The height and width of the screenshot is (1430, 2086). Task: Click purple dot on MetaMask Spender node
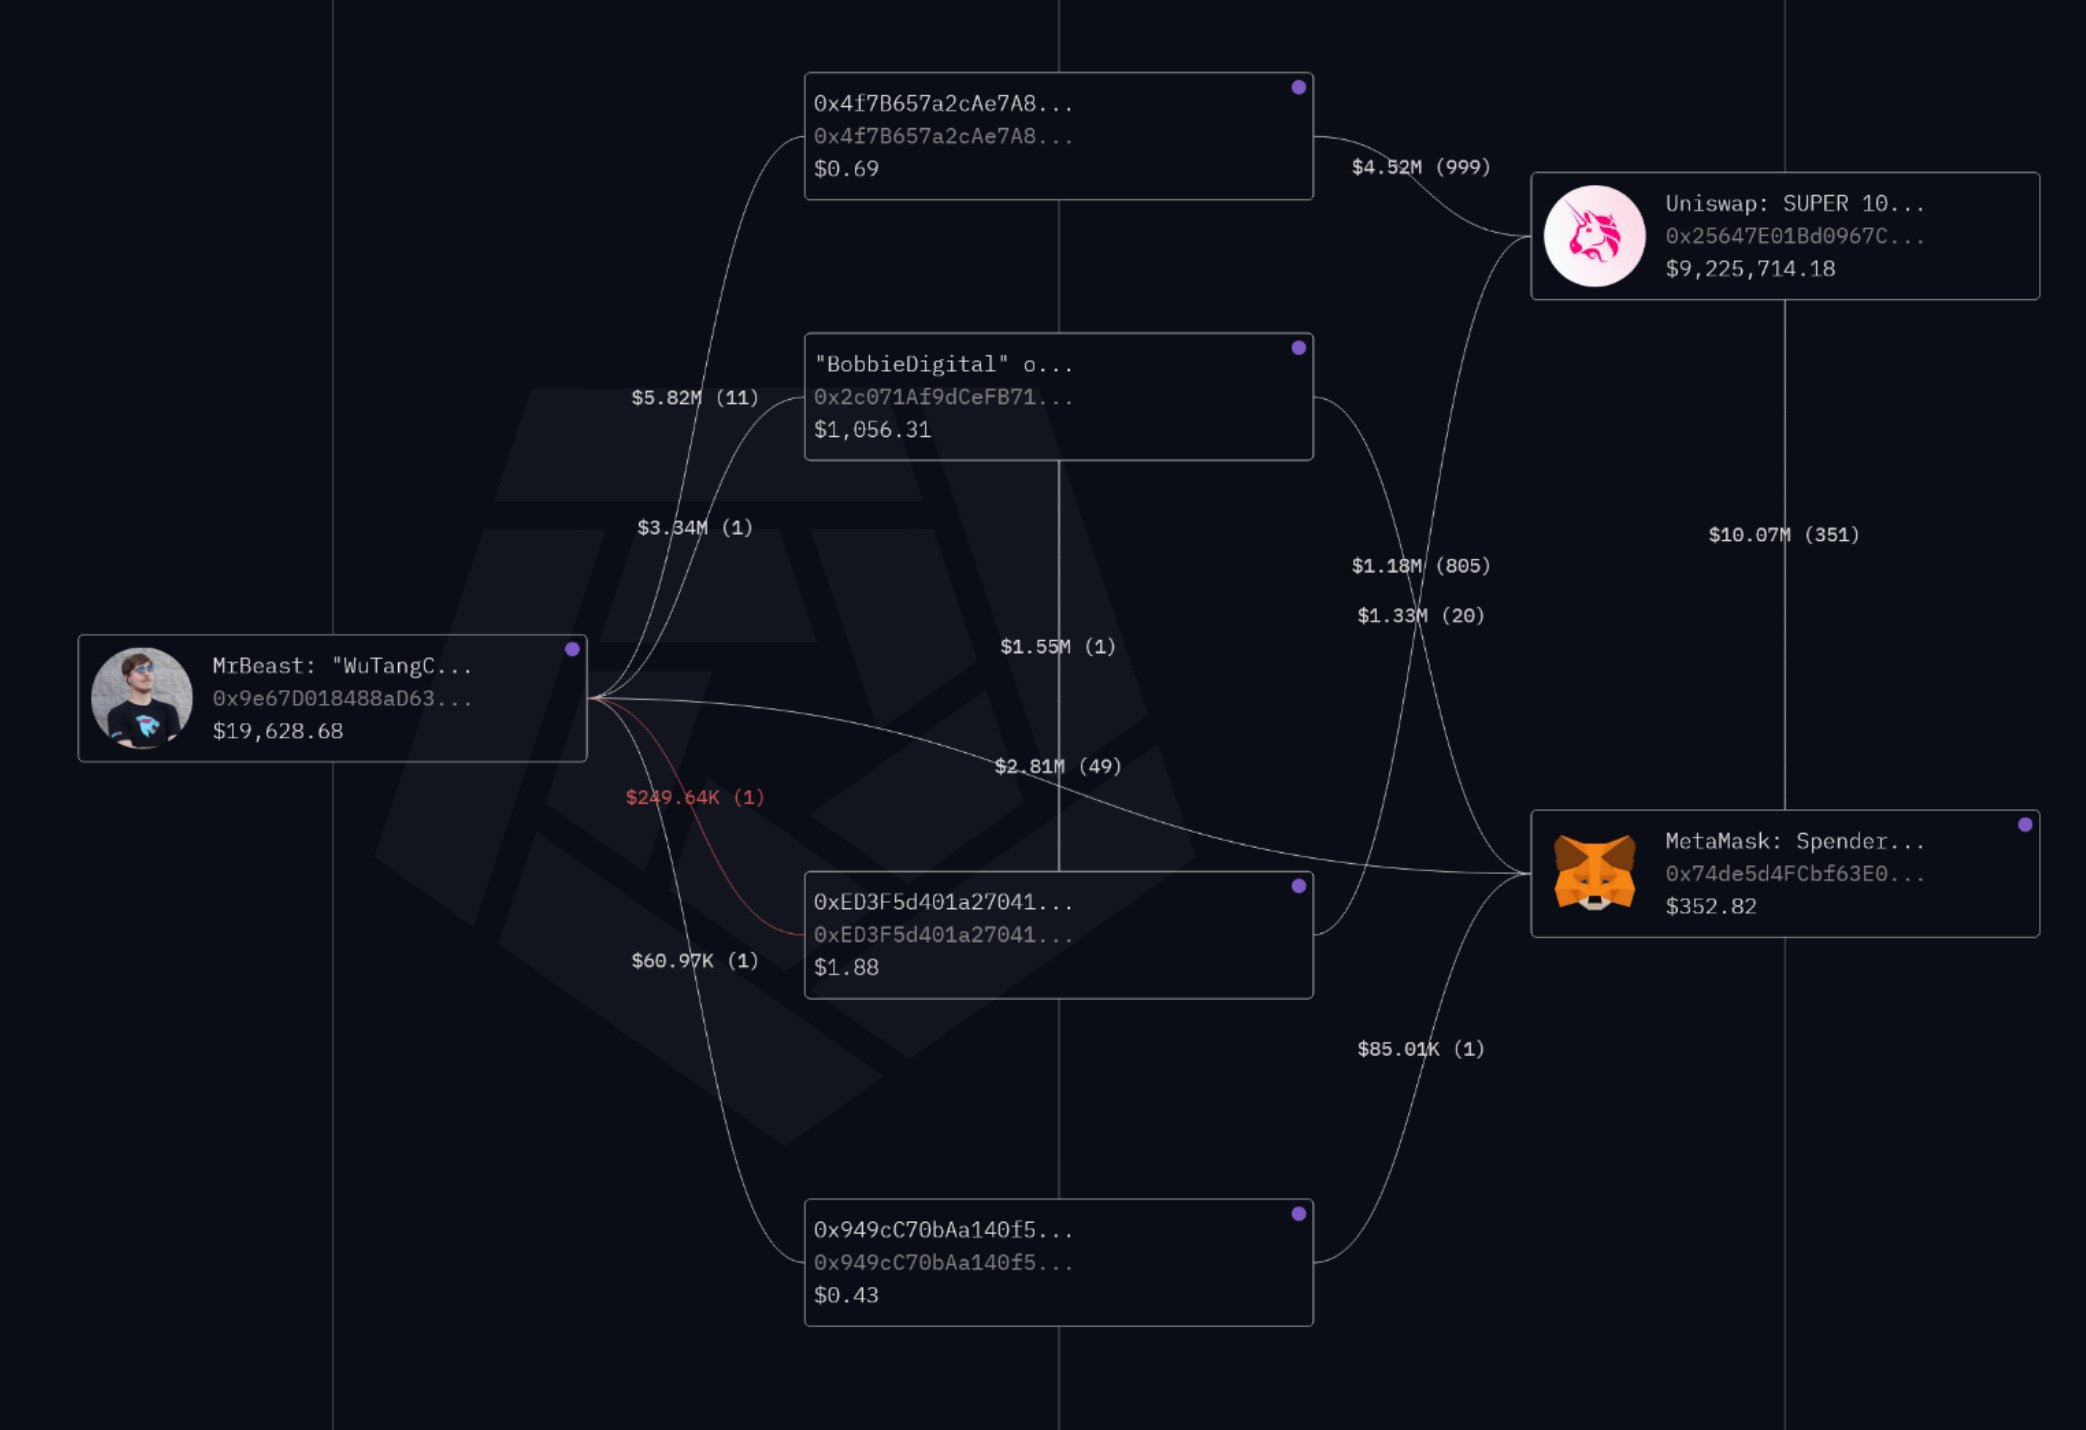point(2024,825)
